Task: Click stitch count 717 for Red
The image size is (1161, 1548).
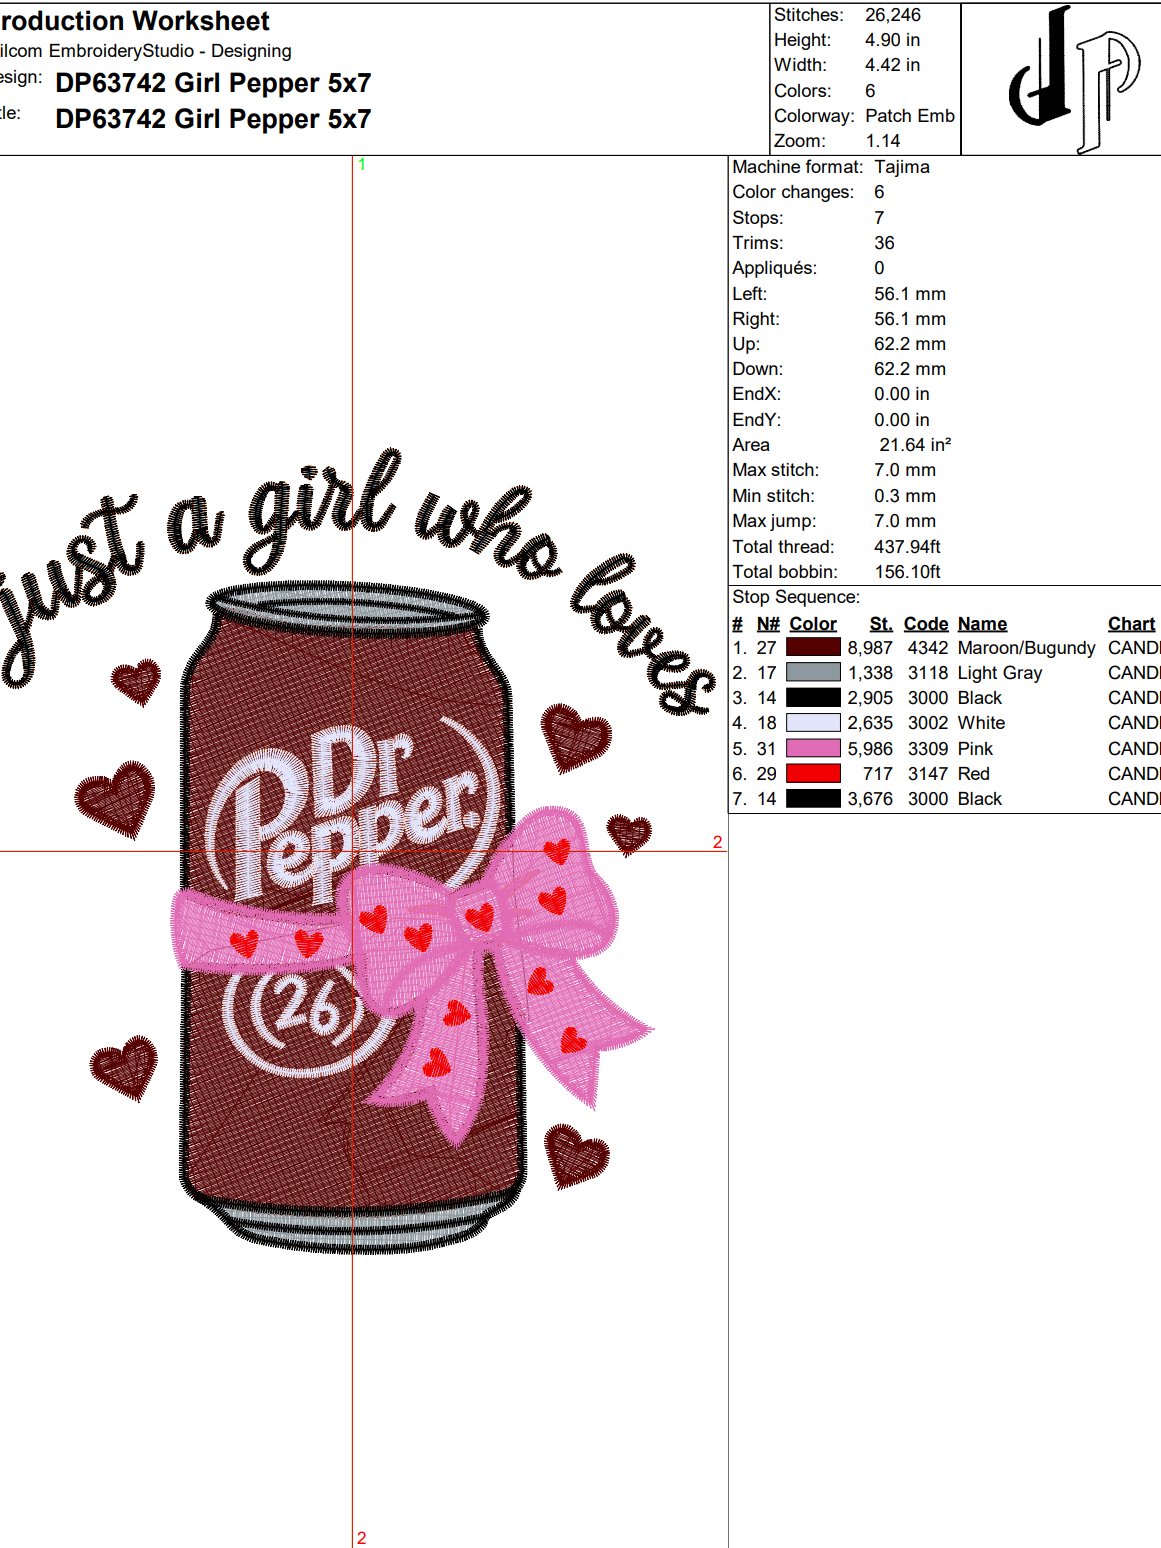Action: click(x=878, y=774)
